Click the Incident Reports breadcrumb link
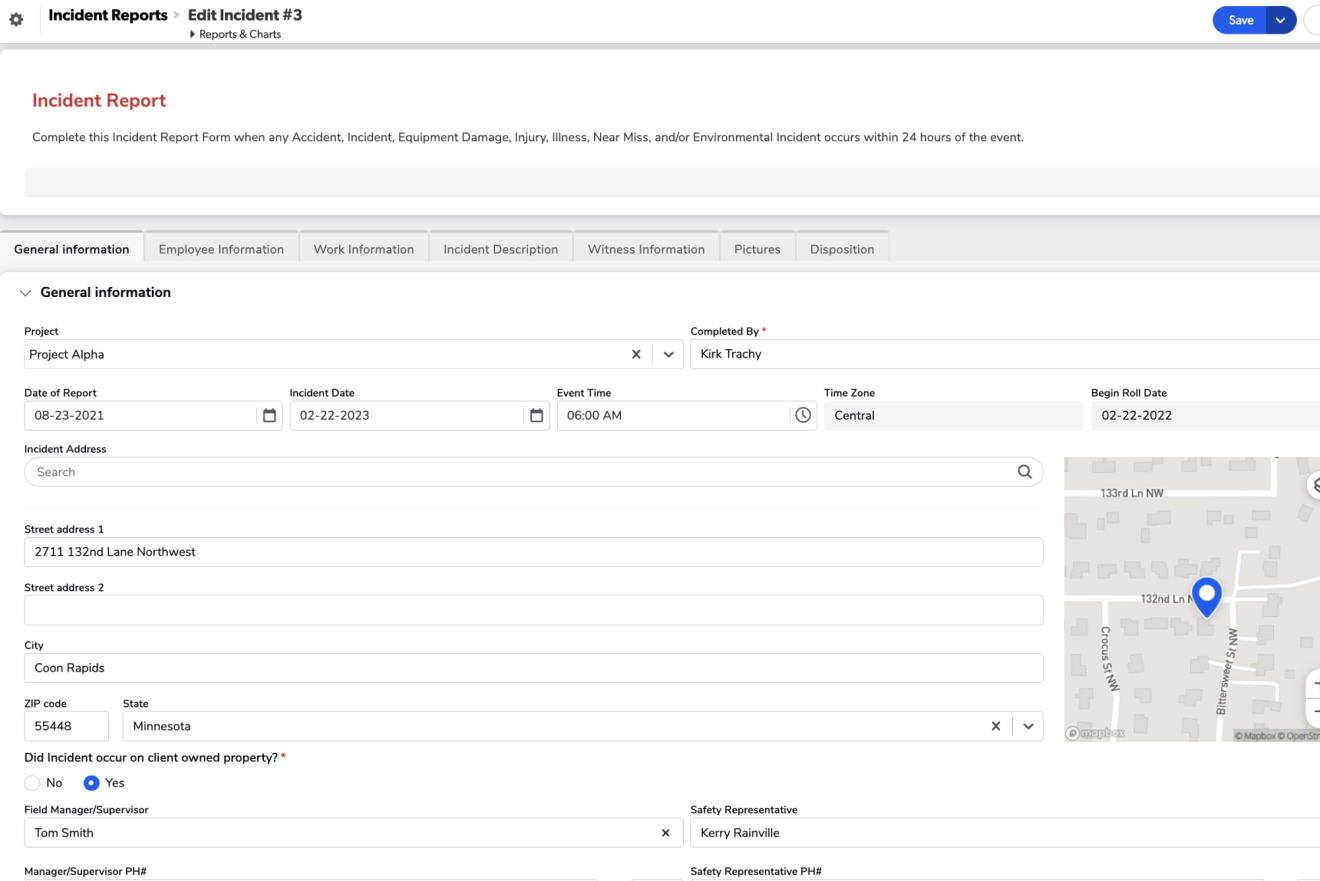Screen dimensions: 1320x881 click(108, 15)
